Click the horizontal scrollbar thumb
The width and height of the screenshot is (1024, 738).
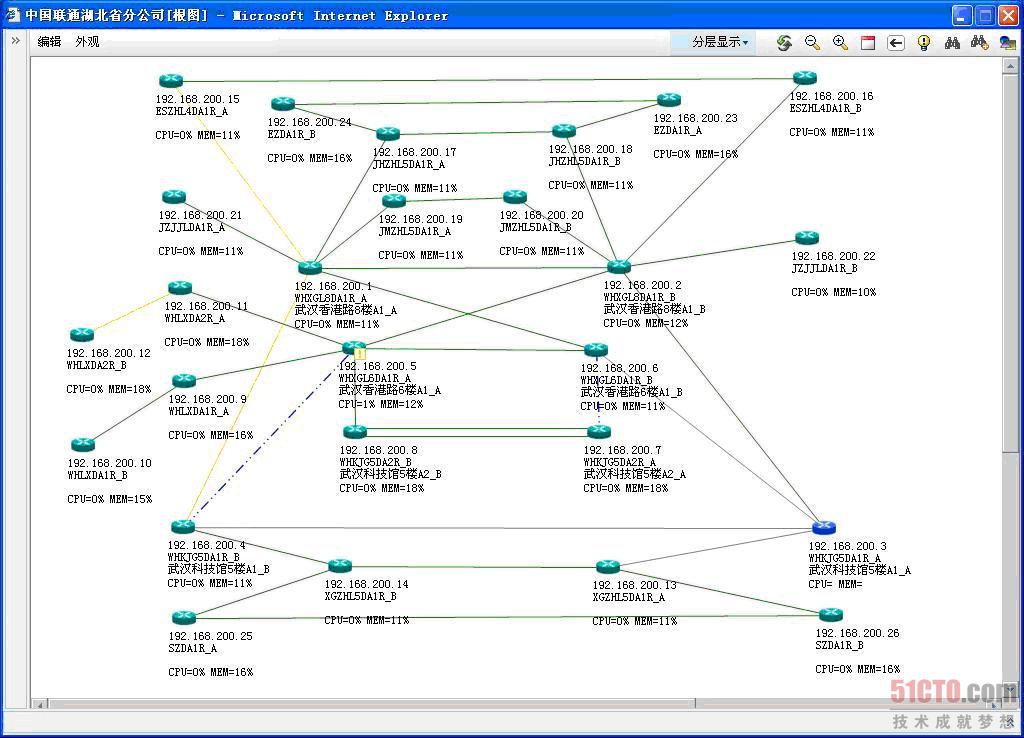(372, 704)
